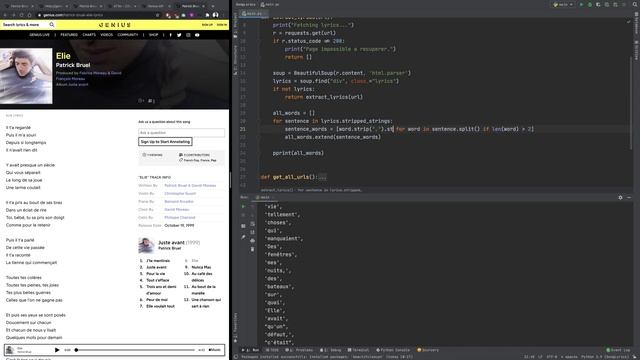Open the Favorites side panel tab

click(236, 327)
